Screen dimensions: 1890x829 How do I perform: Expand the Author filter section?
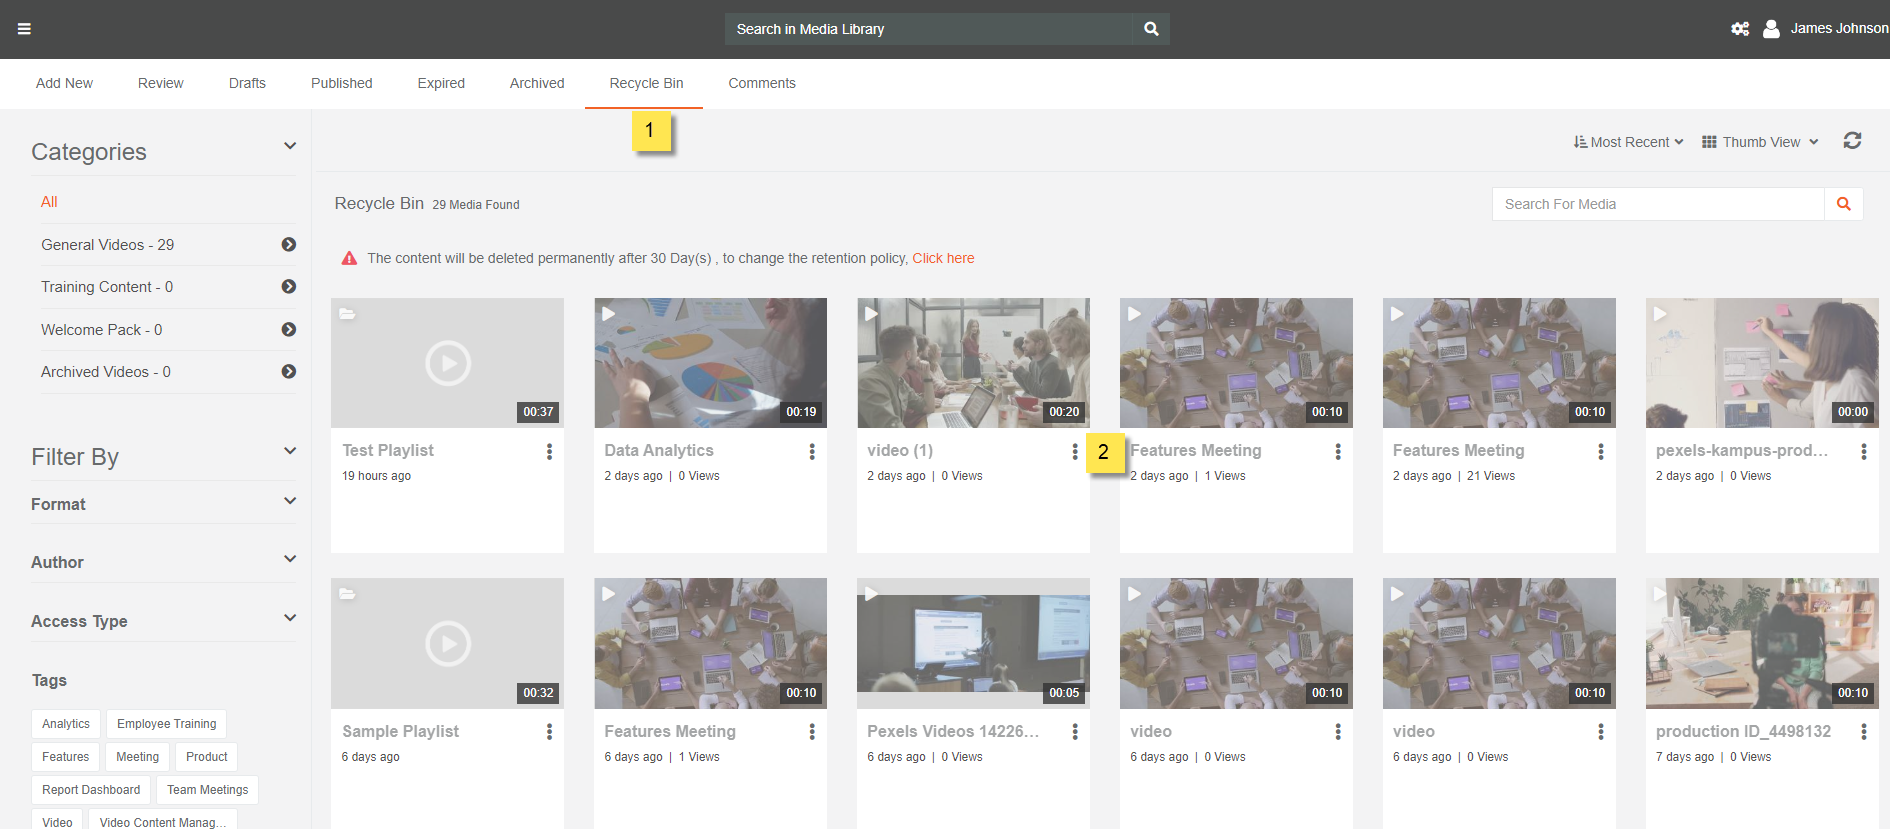[290, 559]
